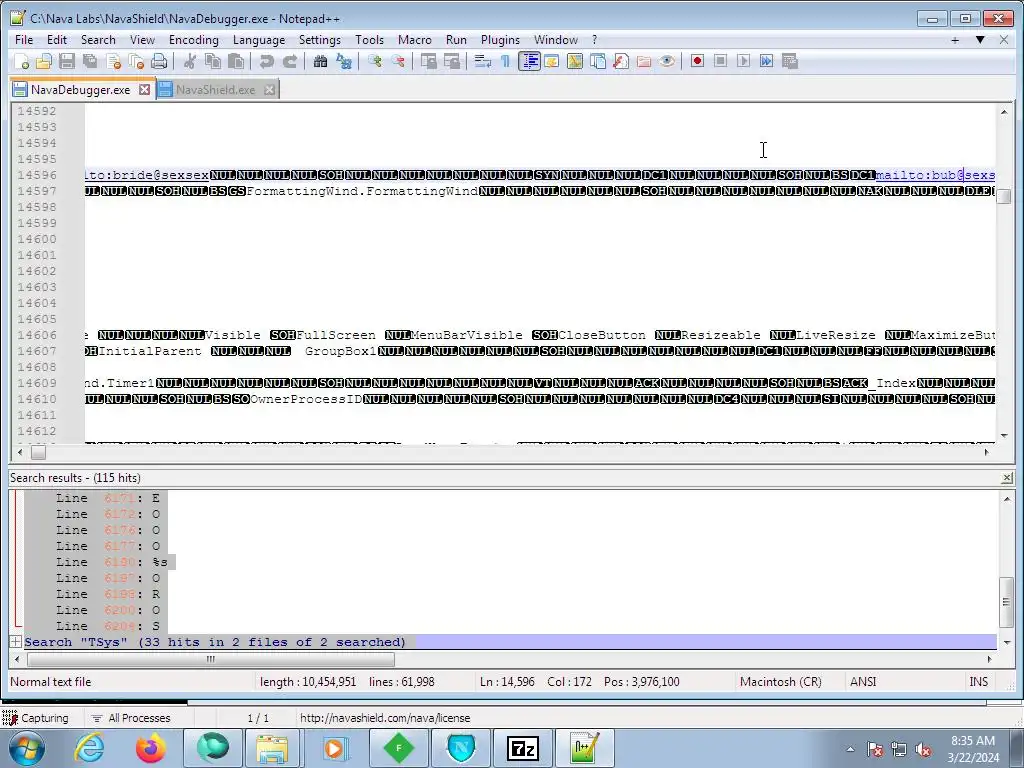Open the Document List panel icon
1024x768 pixels.
click(598, 61)
